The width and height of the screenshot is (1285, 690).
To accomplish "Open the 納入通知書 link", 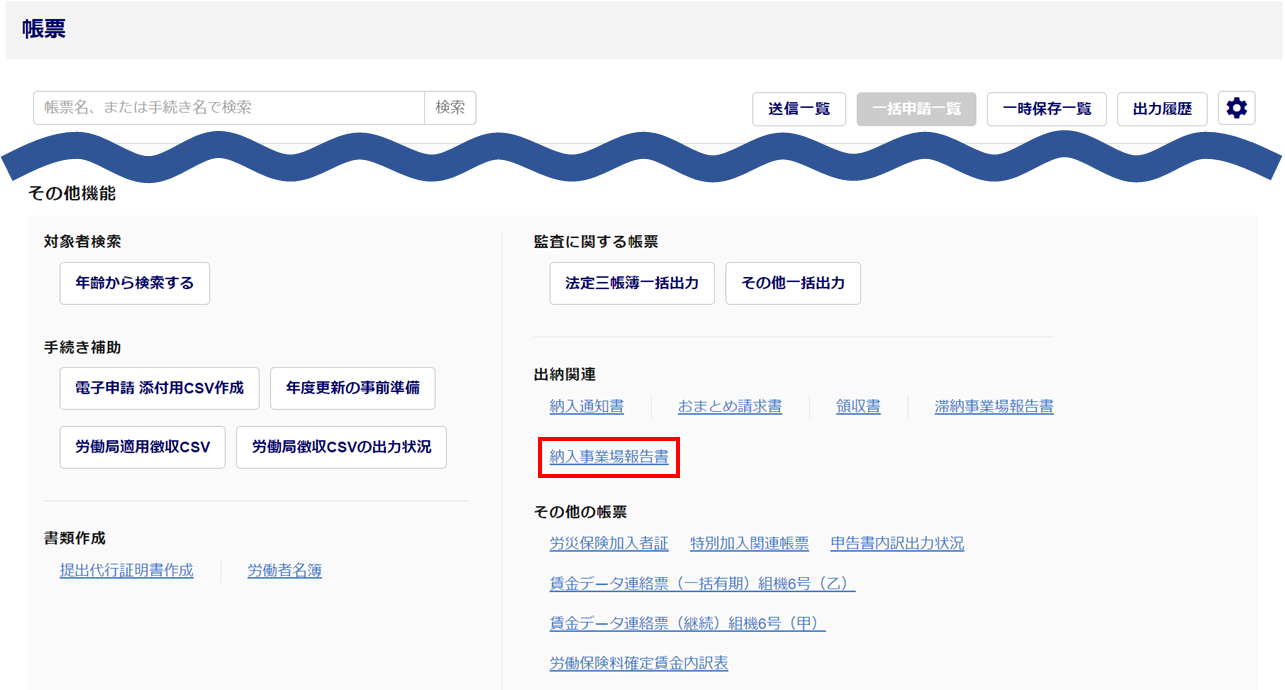I will pos(586,406).
